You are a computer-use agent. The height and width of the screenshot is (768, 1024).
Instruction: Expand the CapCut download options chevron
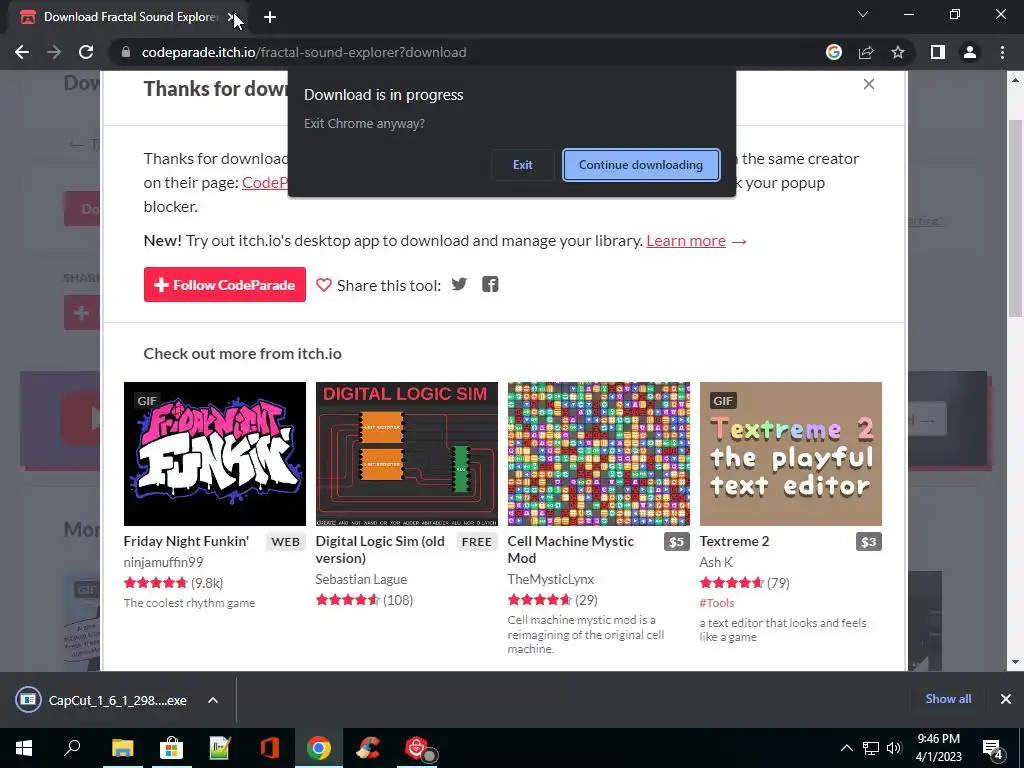pyautogui.click(x=213, y=700)
